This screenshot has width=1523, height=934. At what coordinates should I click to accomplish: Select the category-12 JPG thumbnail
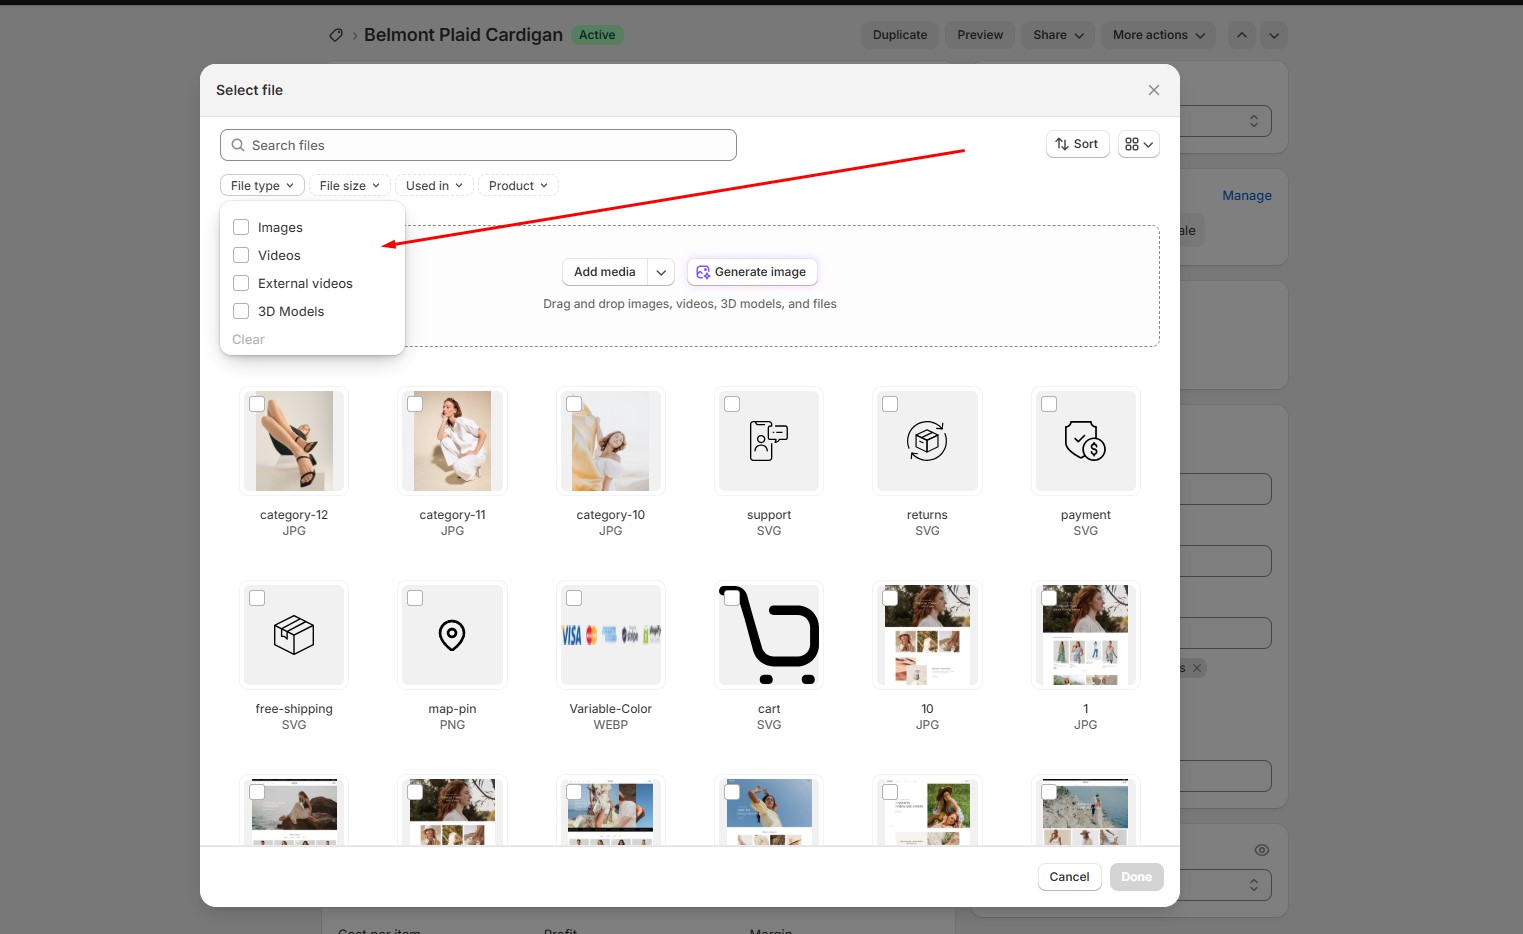tap(294, 441)
